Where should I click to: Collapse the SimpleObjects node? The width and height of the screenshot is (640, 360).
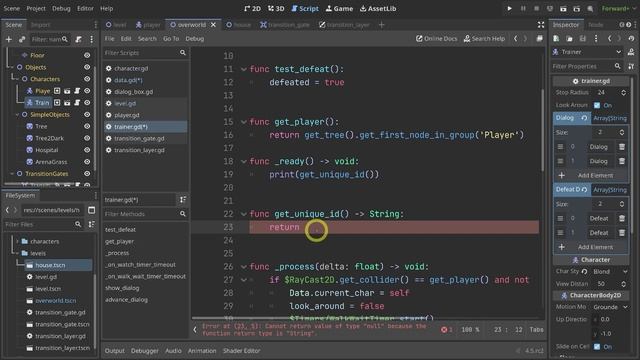pos(17,115)
